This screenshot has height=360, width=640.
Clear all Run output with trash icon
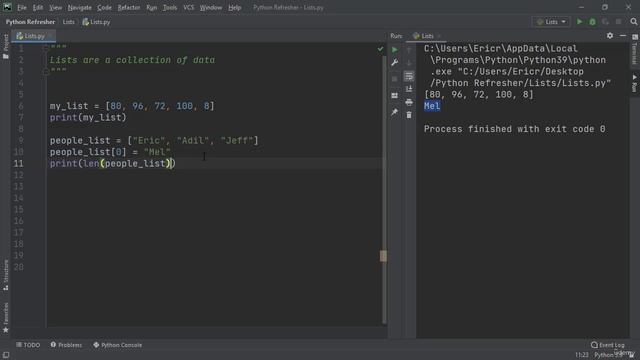click(x=409, y=115)
